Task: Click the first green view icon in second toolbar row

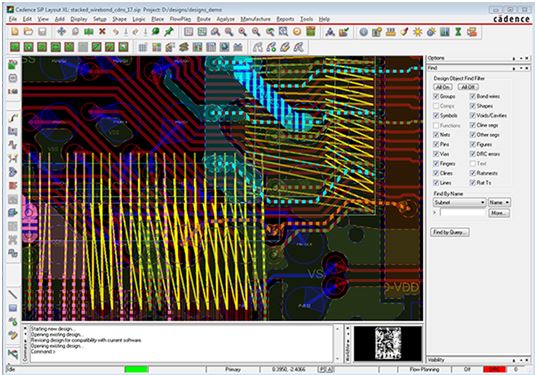Action: 15,47
